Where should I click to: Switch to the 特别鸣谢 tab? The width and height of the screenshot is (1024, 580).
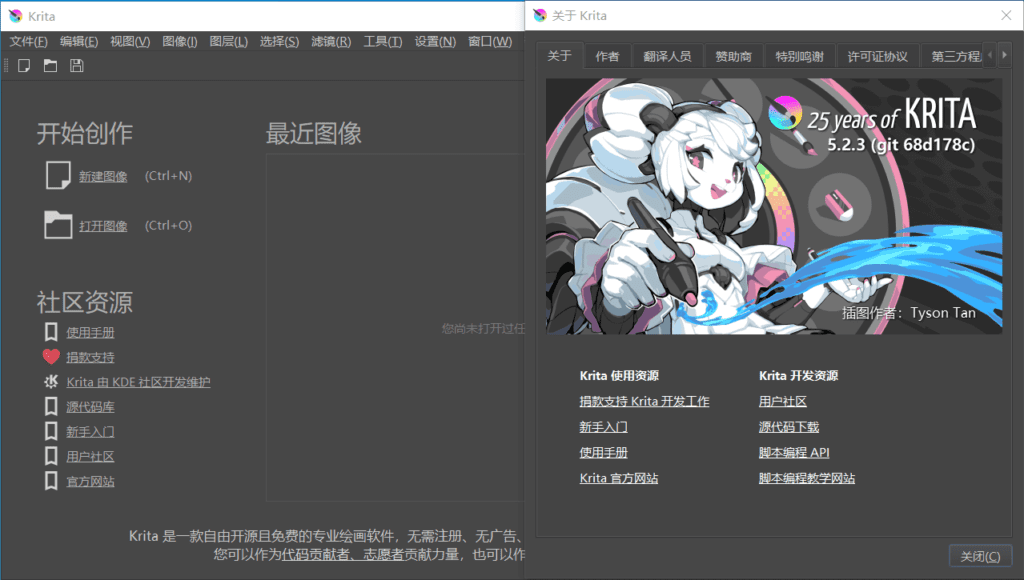coord(799,57)
